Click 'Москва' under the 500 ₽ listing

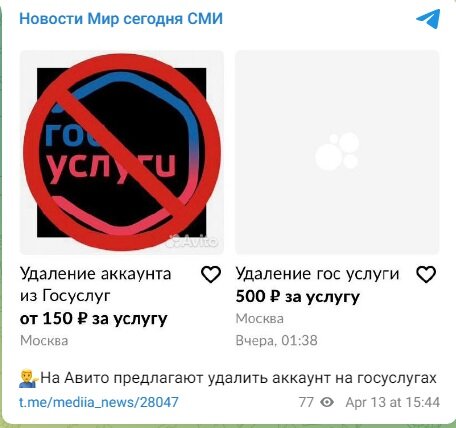[x=260, y=319]
